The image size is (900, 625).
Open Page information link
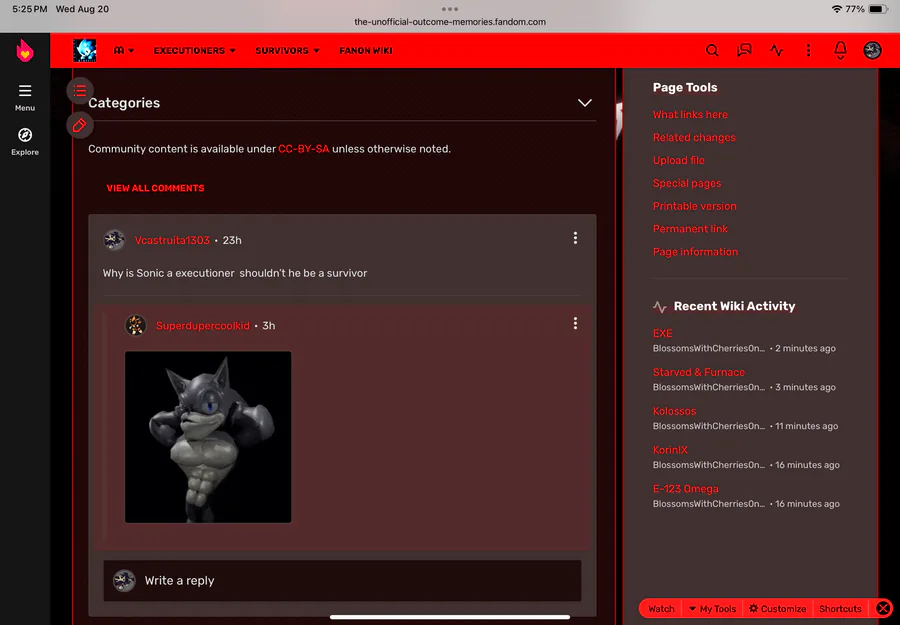[695, 251]
